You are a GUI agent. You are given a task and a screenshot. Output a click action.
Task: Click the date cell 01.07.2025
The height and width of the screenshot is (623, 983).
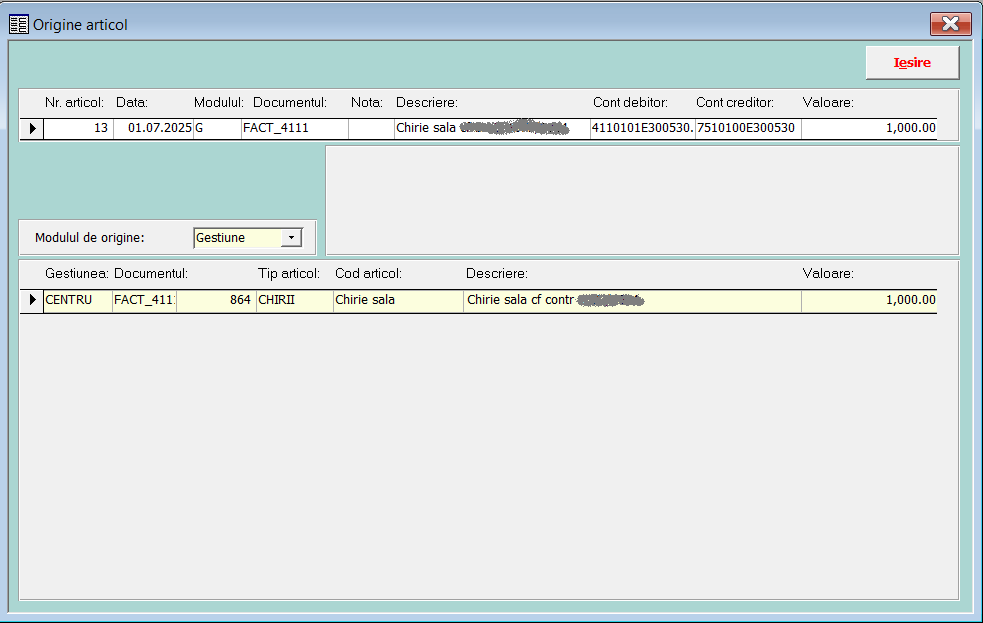point(152,128)
